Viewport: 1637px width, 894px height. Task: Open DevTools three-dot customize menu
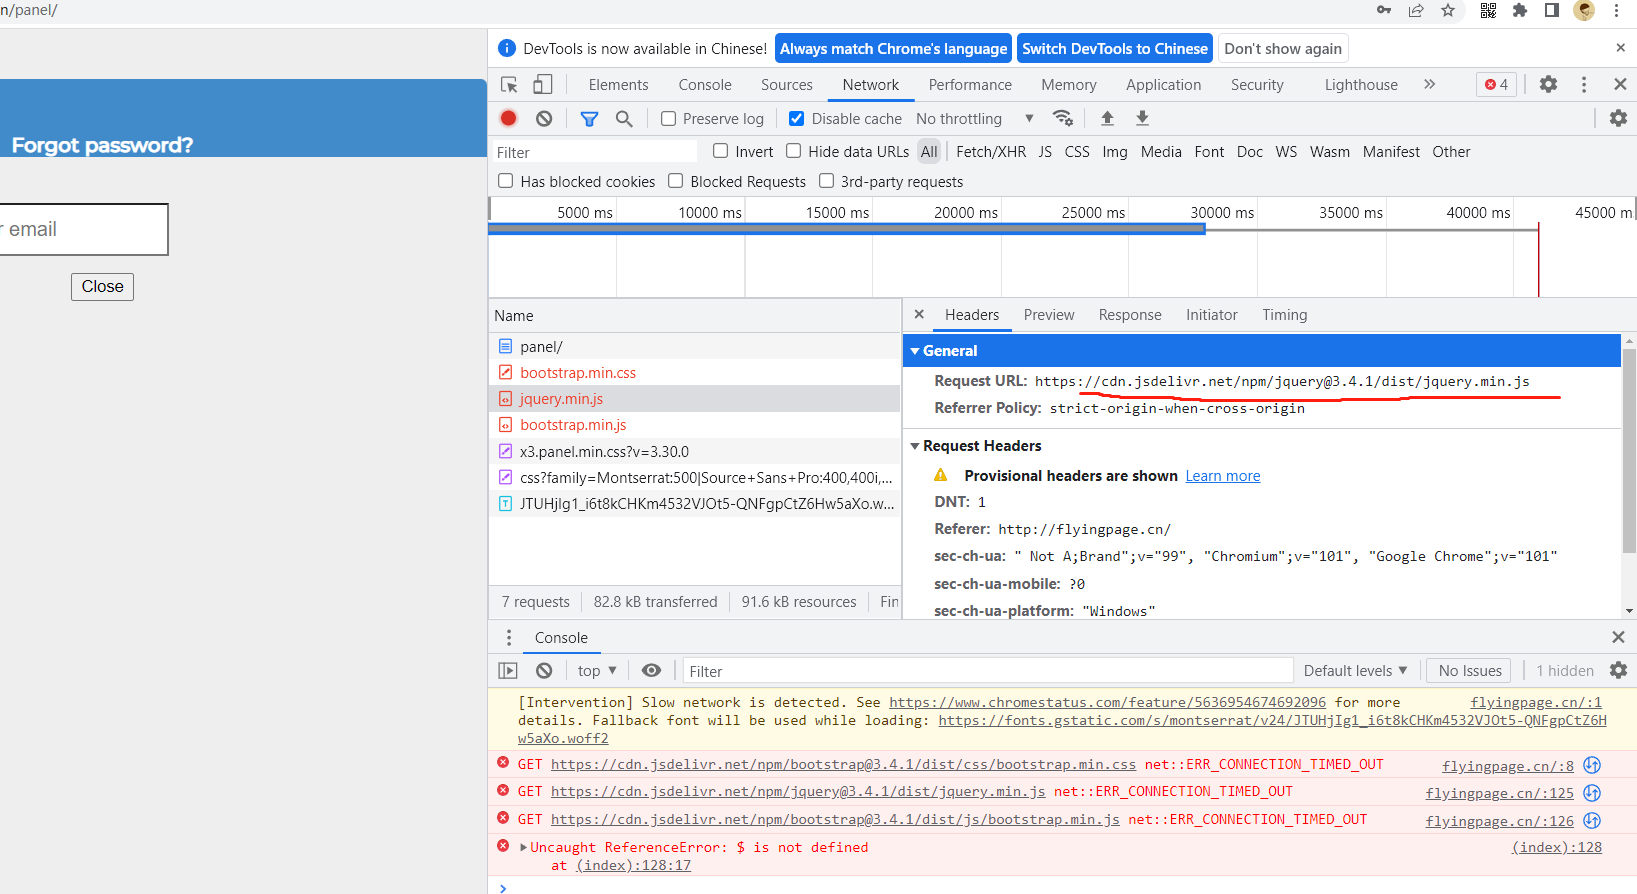tap(1584, 85)
